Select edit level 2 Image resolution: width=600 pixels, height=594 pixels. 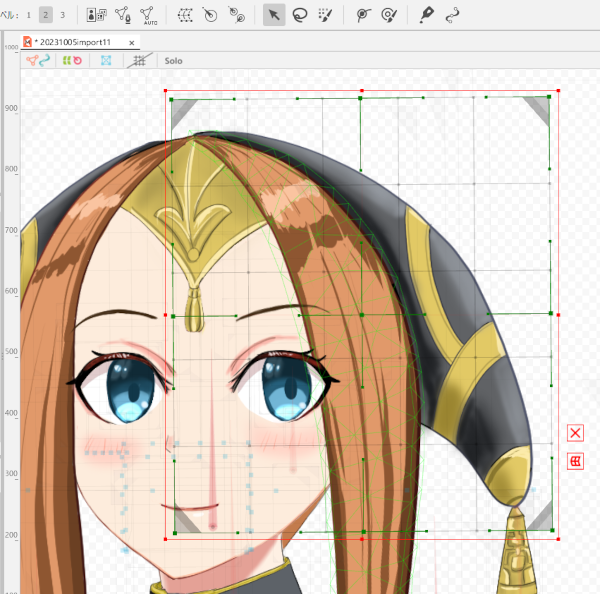pos(46,15)
